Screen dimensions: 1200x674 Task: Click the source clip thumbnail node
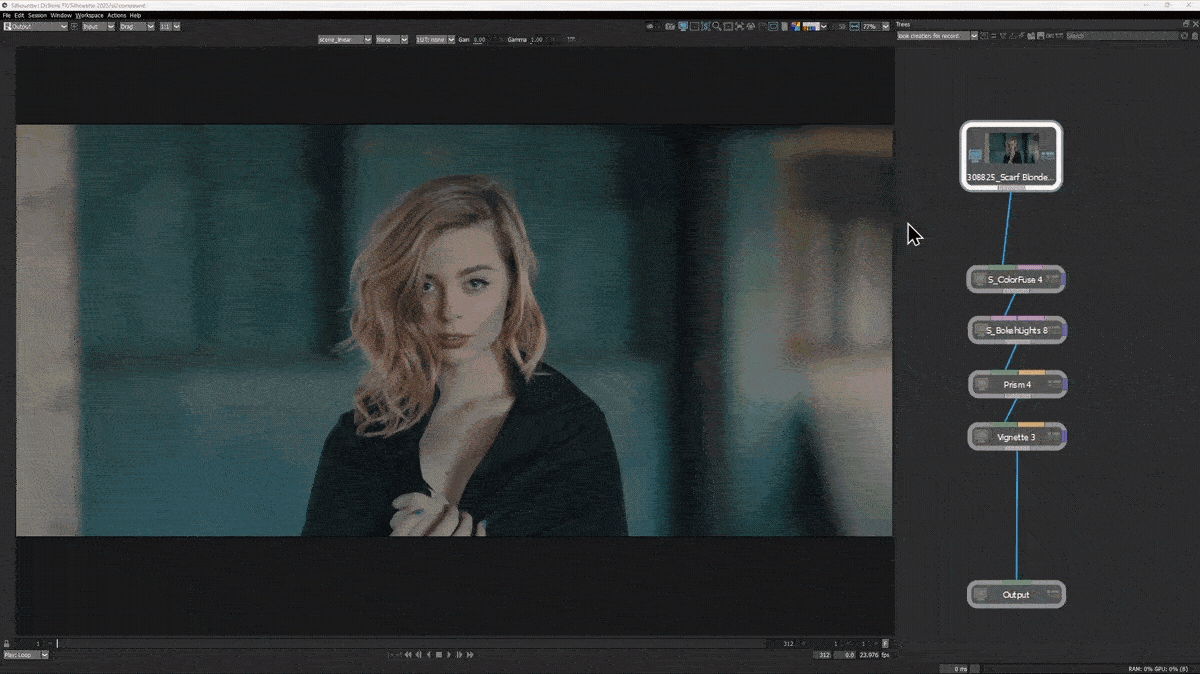click(1011, 156)
